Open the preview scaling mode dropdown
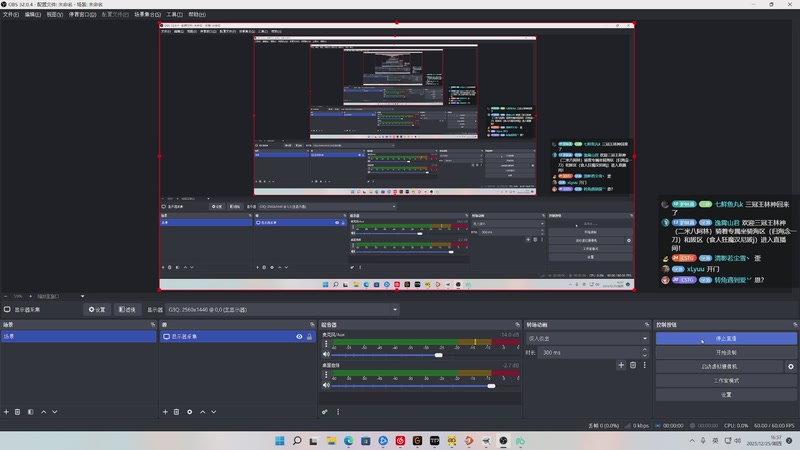This screenshot has height=450, width=800. (x=60, y=296)
